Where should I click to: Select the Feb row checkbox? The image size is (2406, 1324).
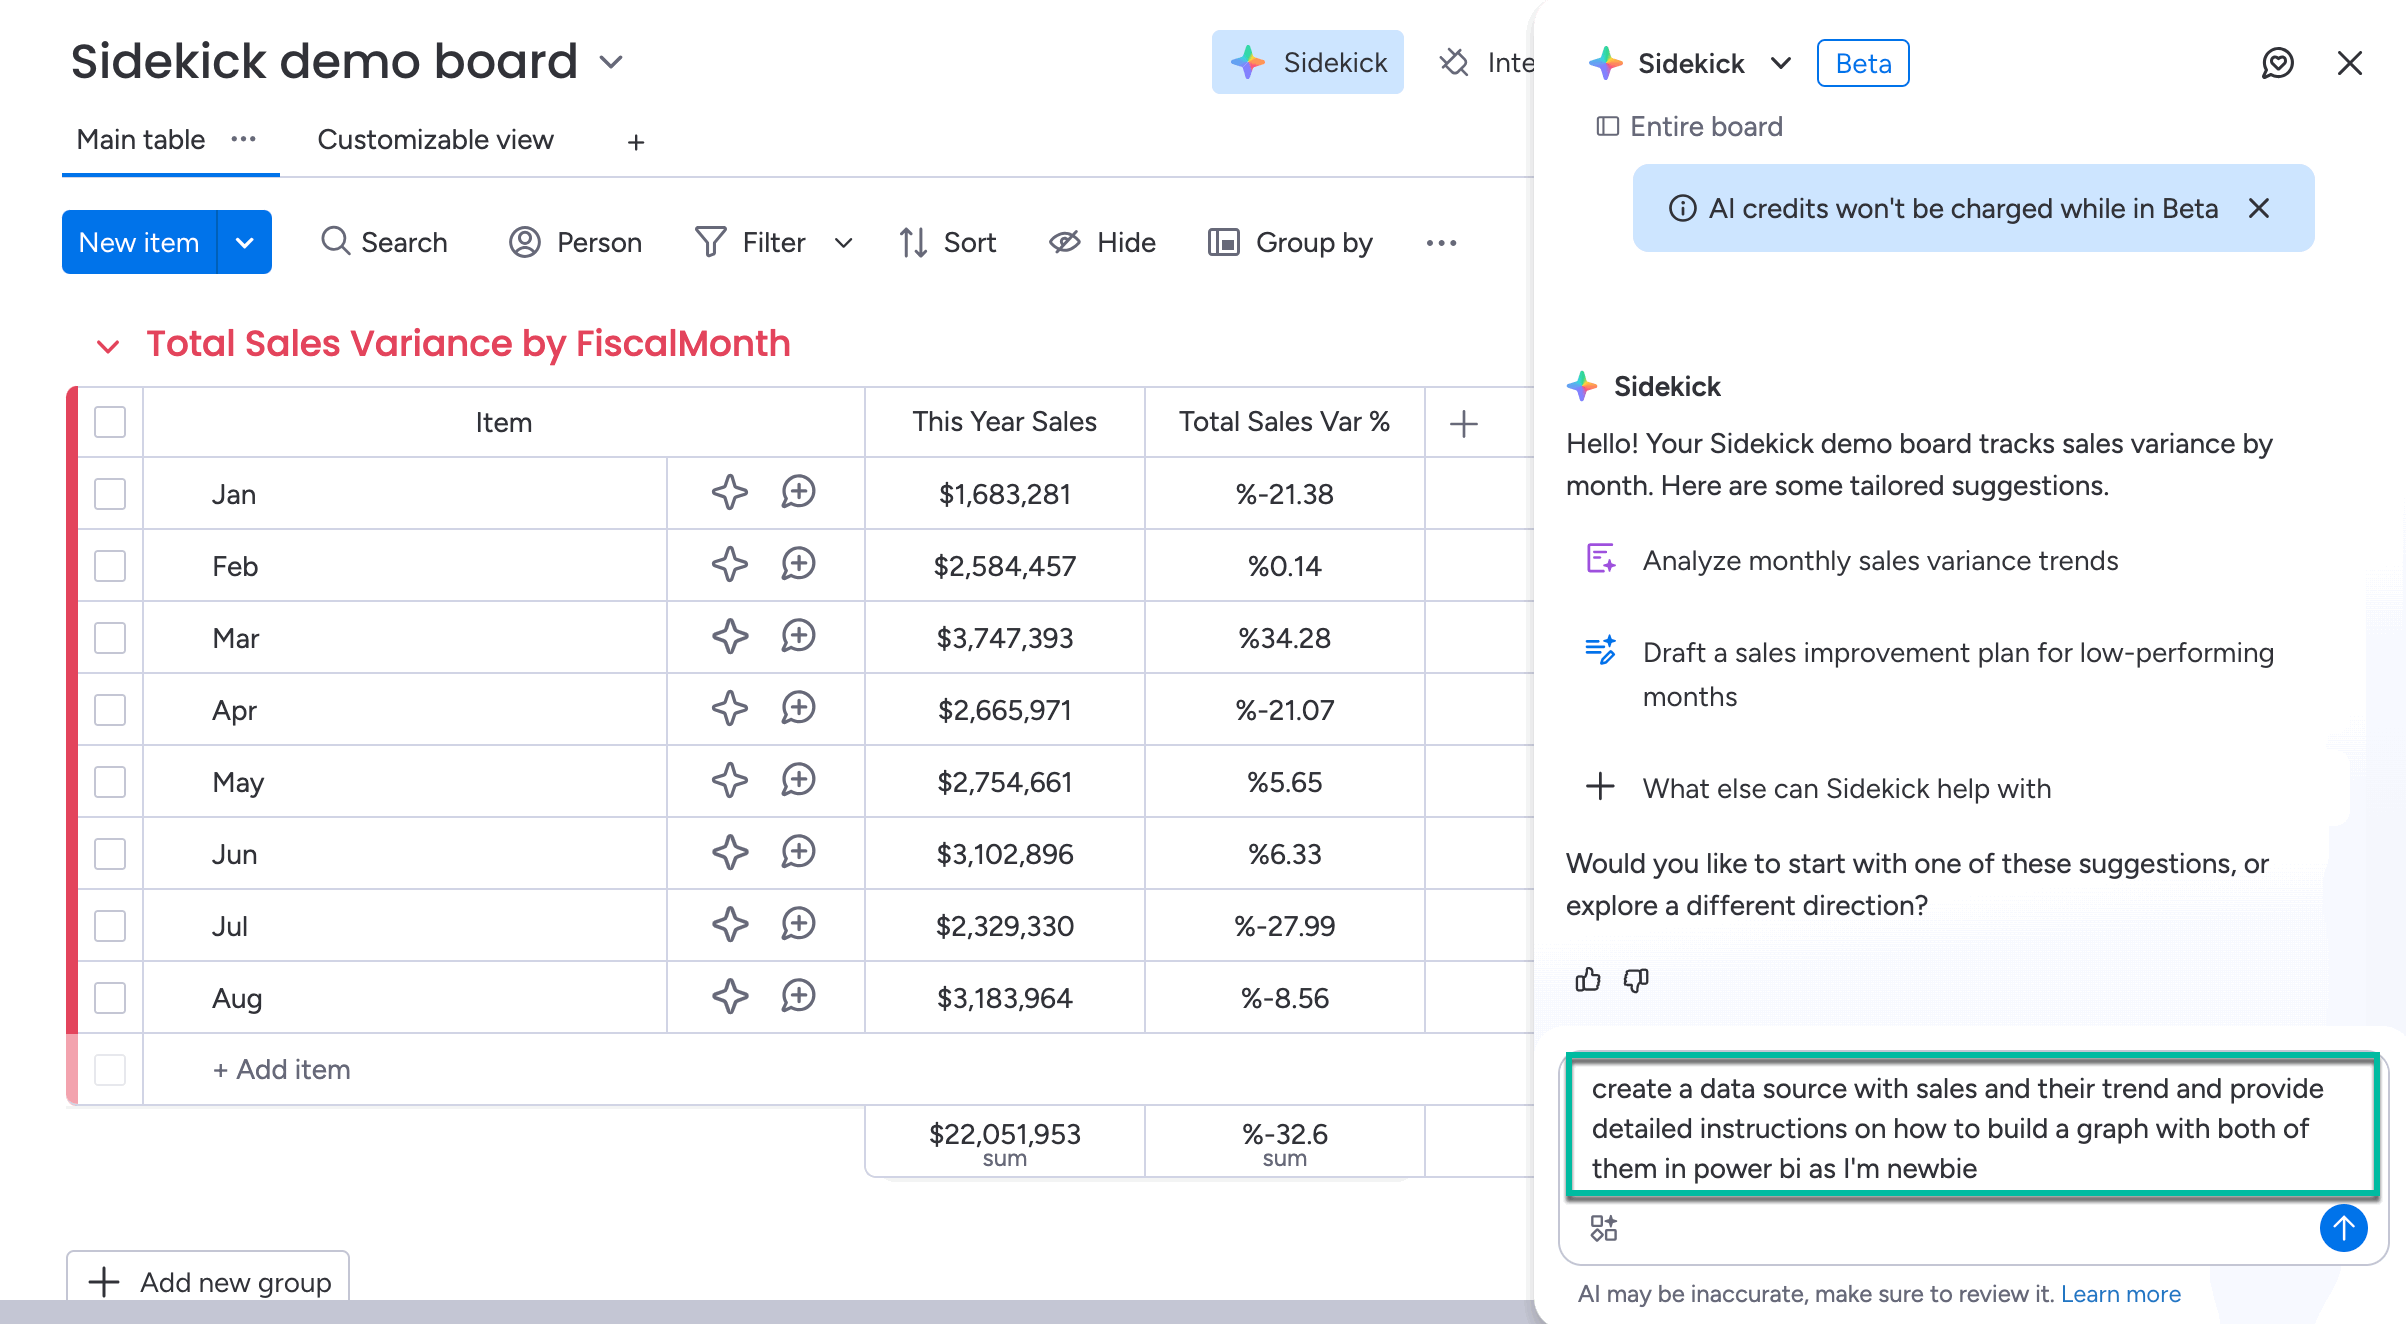[110, 566]
